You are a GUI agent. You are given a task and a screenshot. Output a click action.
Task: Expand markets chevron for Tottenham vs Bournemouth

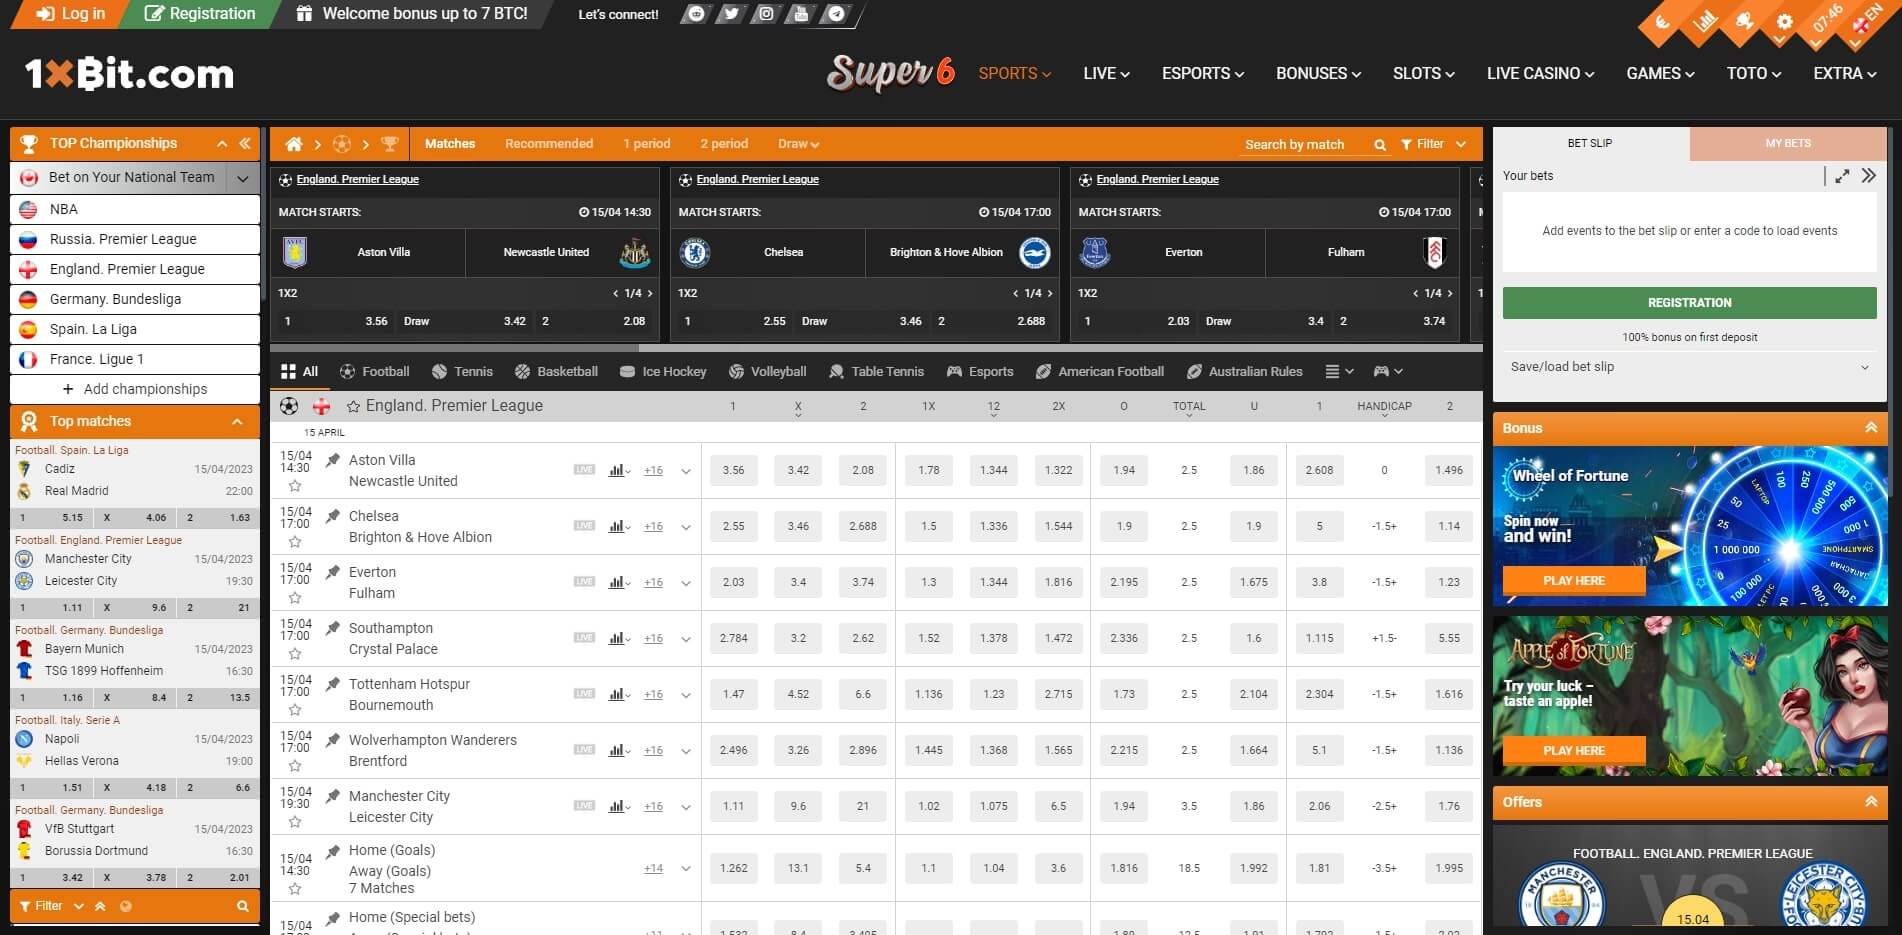(686, 695)
